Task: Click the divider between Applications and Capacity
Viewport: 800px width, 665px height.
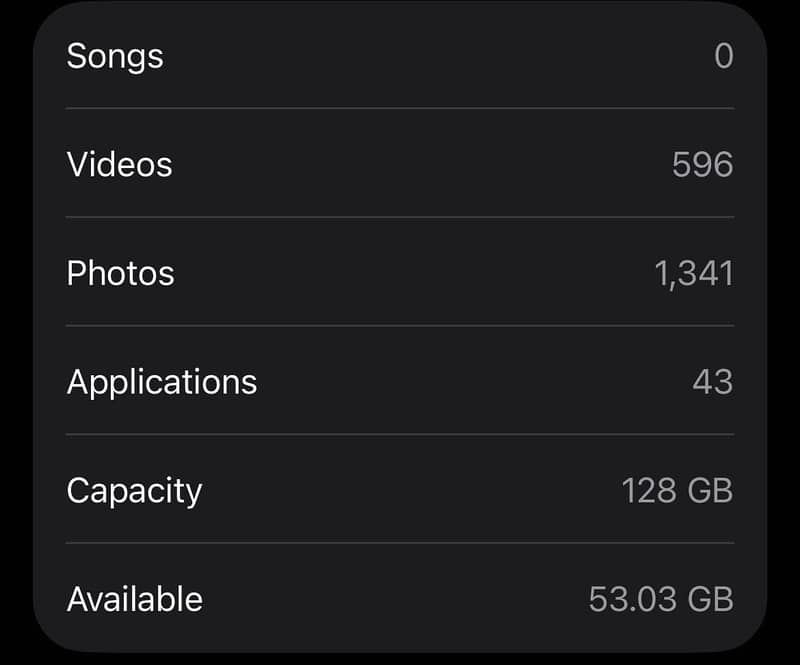Action: [x=400, y=434]
